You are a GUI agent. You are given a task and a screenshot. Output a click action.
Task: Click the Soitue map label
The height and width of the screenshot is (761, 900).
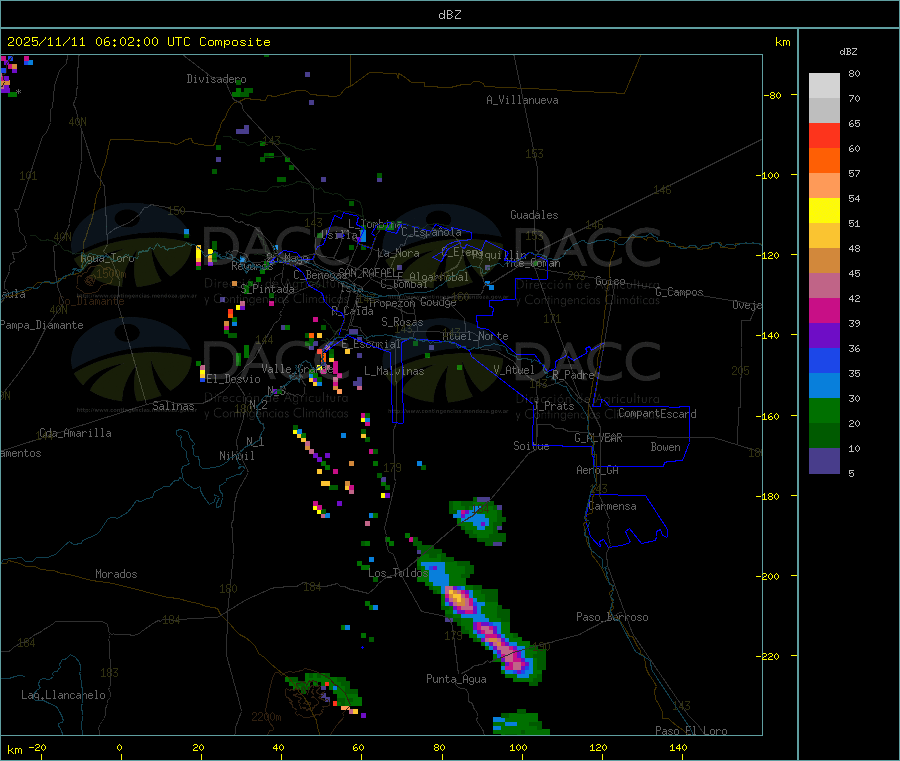point(531,446)
